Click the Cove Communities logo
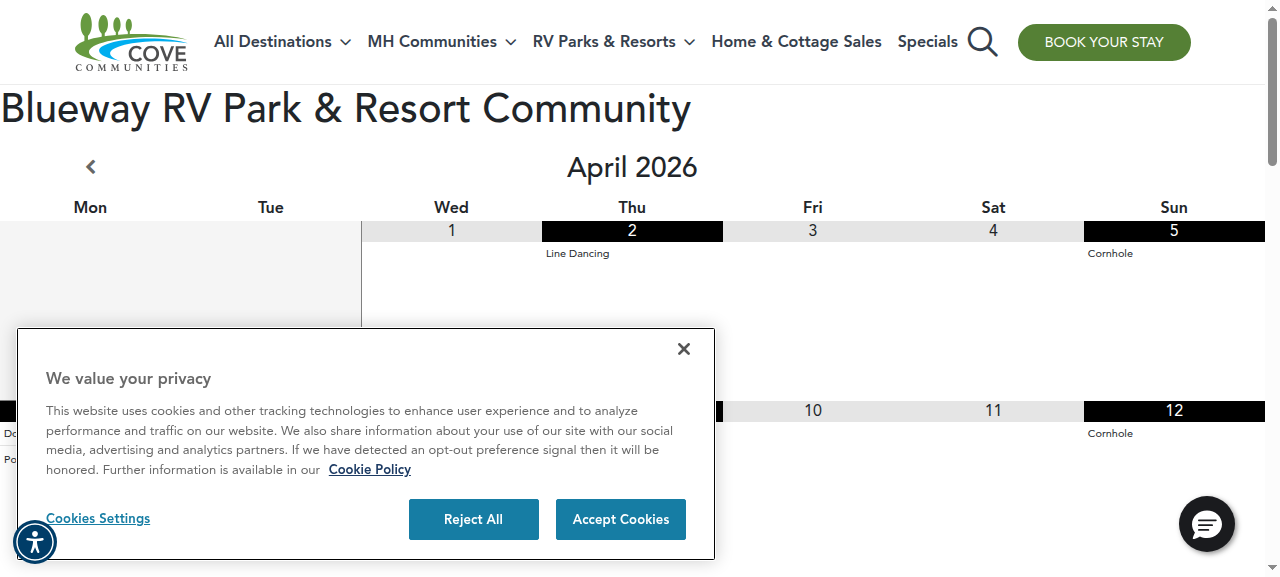The image size is (1280, 577). click(131, 42)
